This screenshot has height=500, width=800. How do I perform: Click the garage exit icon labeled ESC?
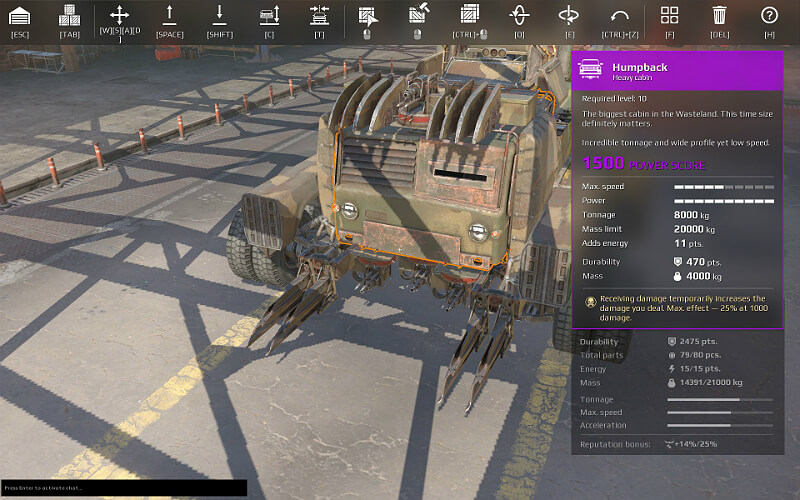pos(19,16)
